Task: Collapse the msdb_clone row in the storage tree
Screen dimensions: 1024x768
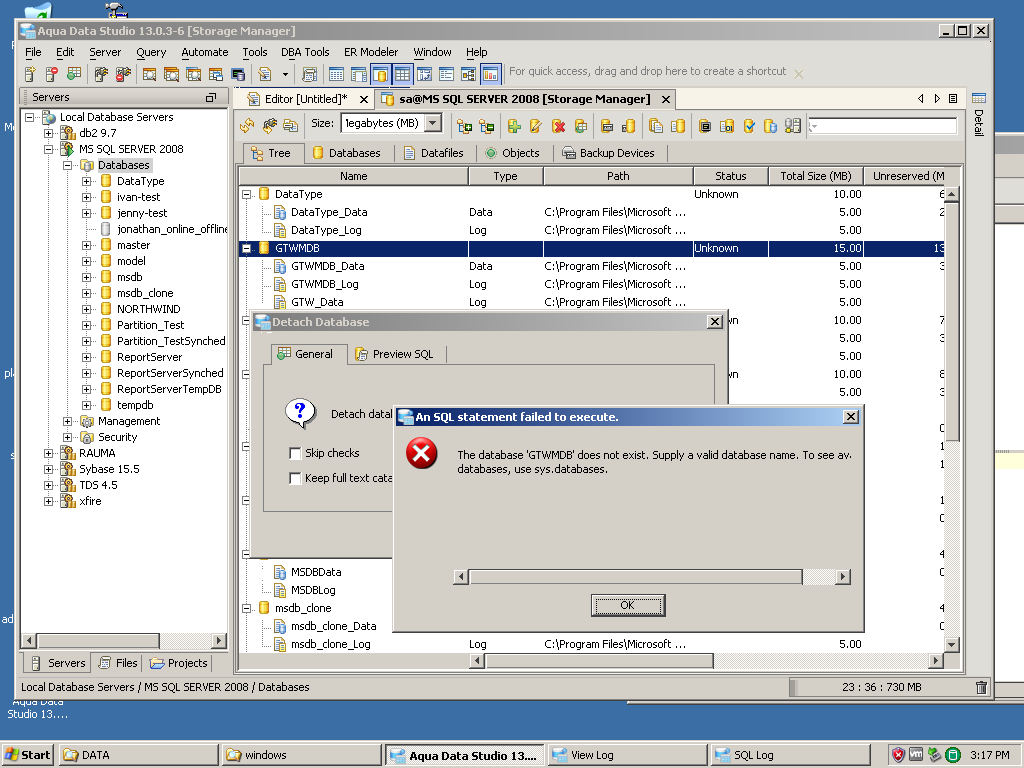Action: (x=246, y=608)
